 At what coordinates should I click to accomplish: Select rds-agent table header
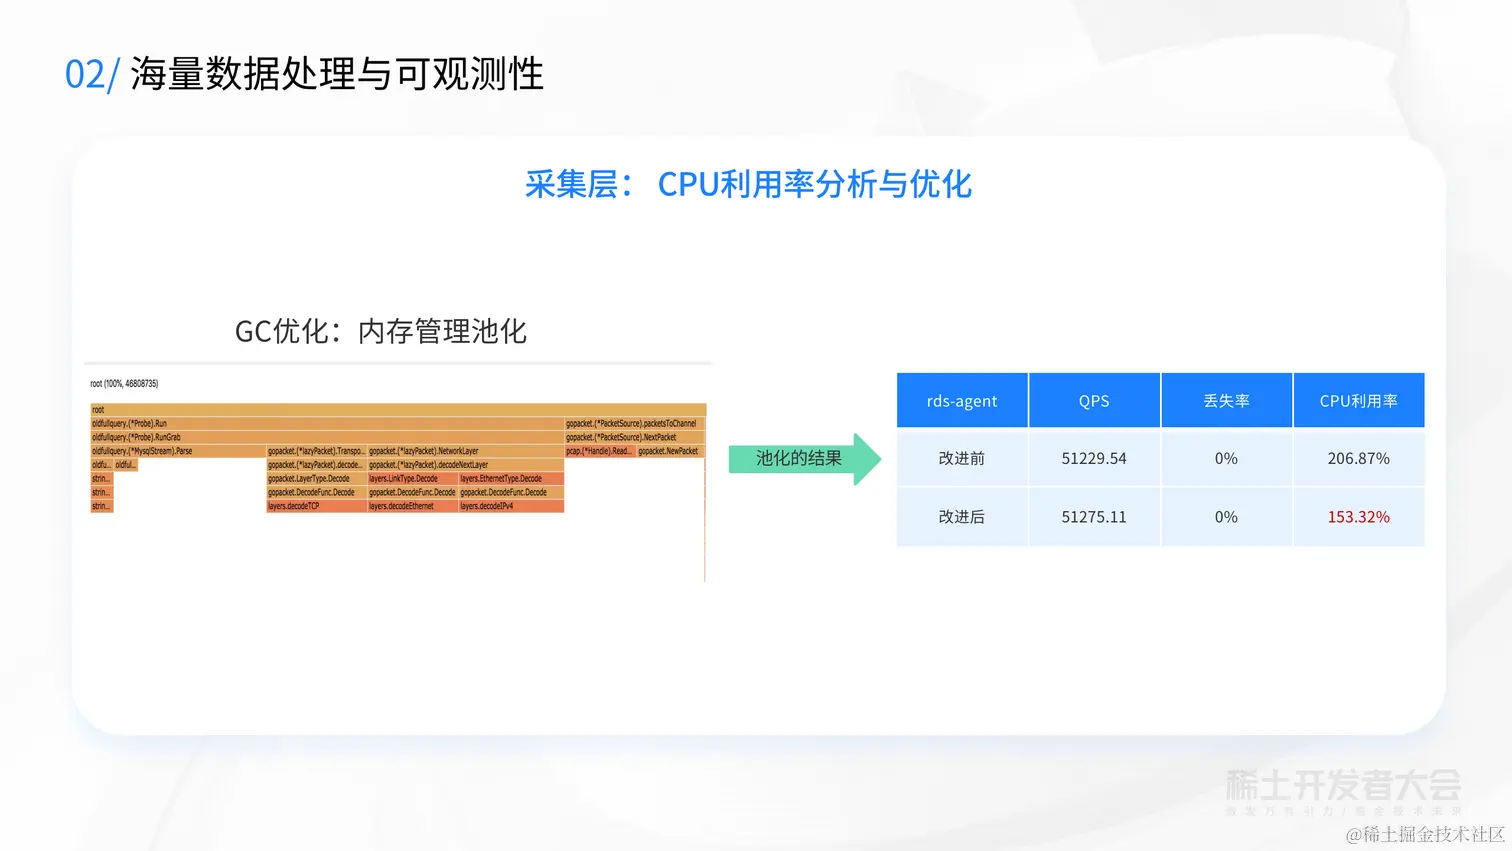click(x=962, y=400)
